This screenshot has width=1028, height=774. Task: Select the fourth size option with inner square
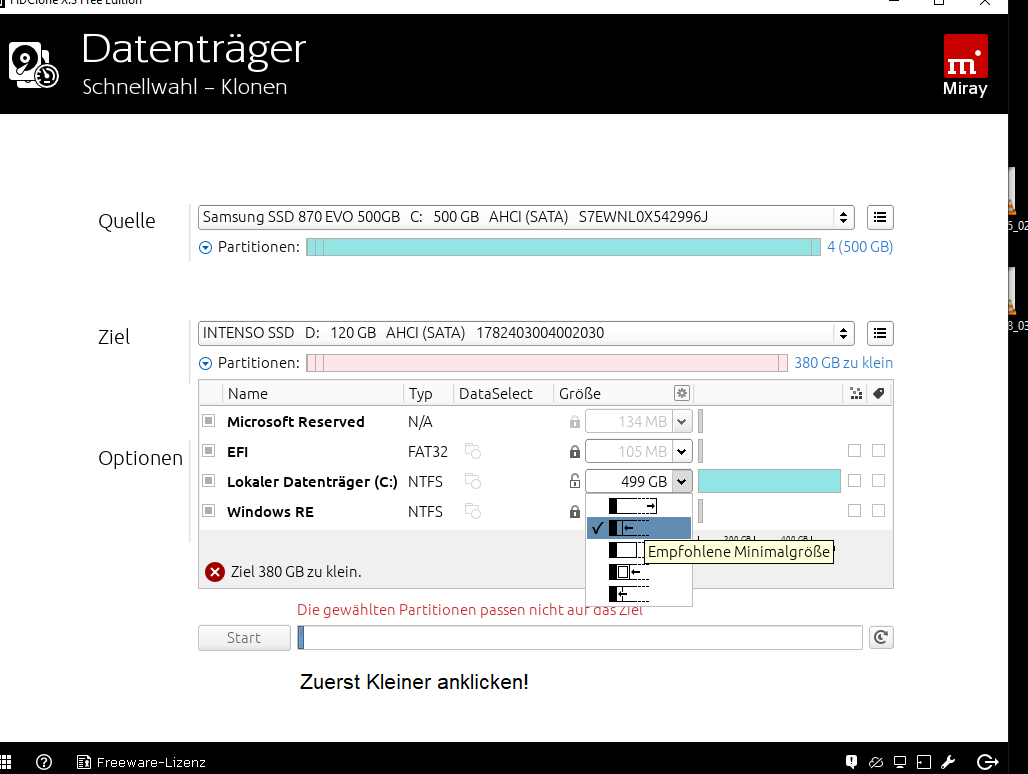coord(639,572)
